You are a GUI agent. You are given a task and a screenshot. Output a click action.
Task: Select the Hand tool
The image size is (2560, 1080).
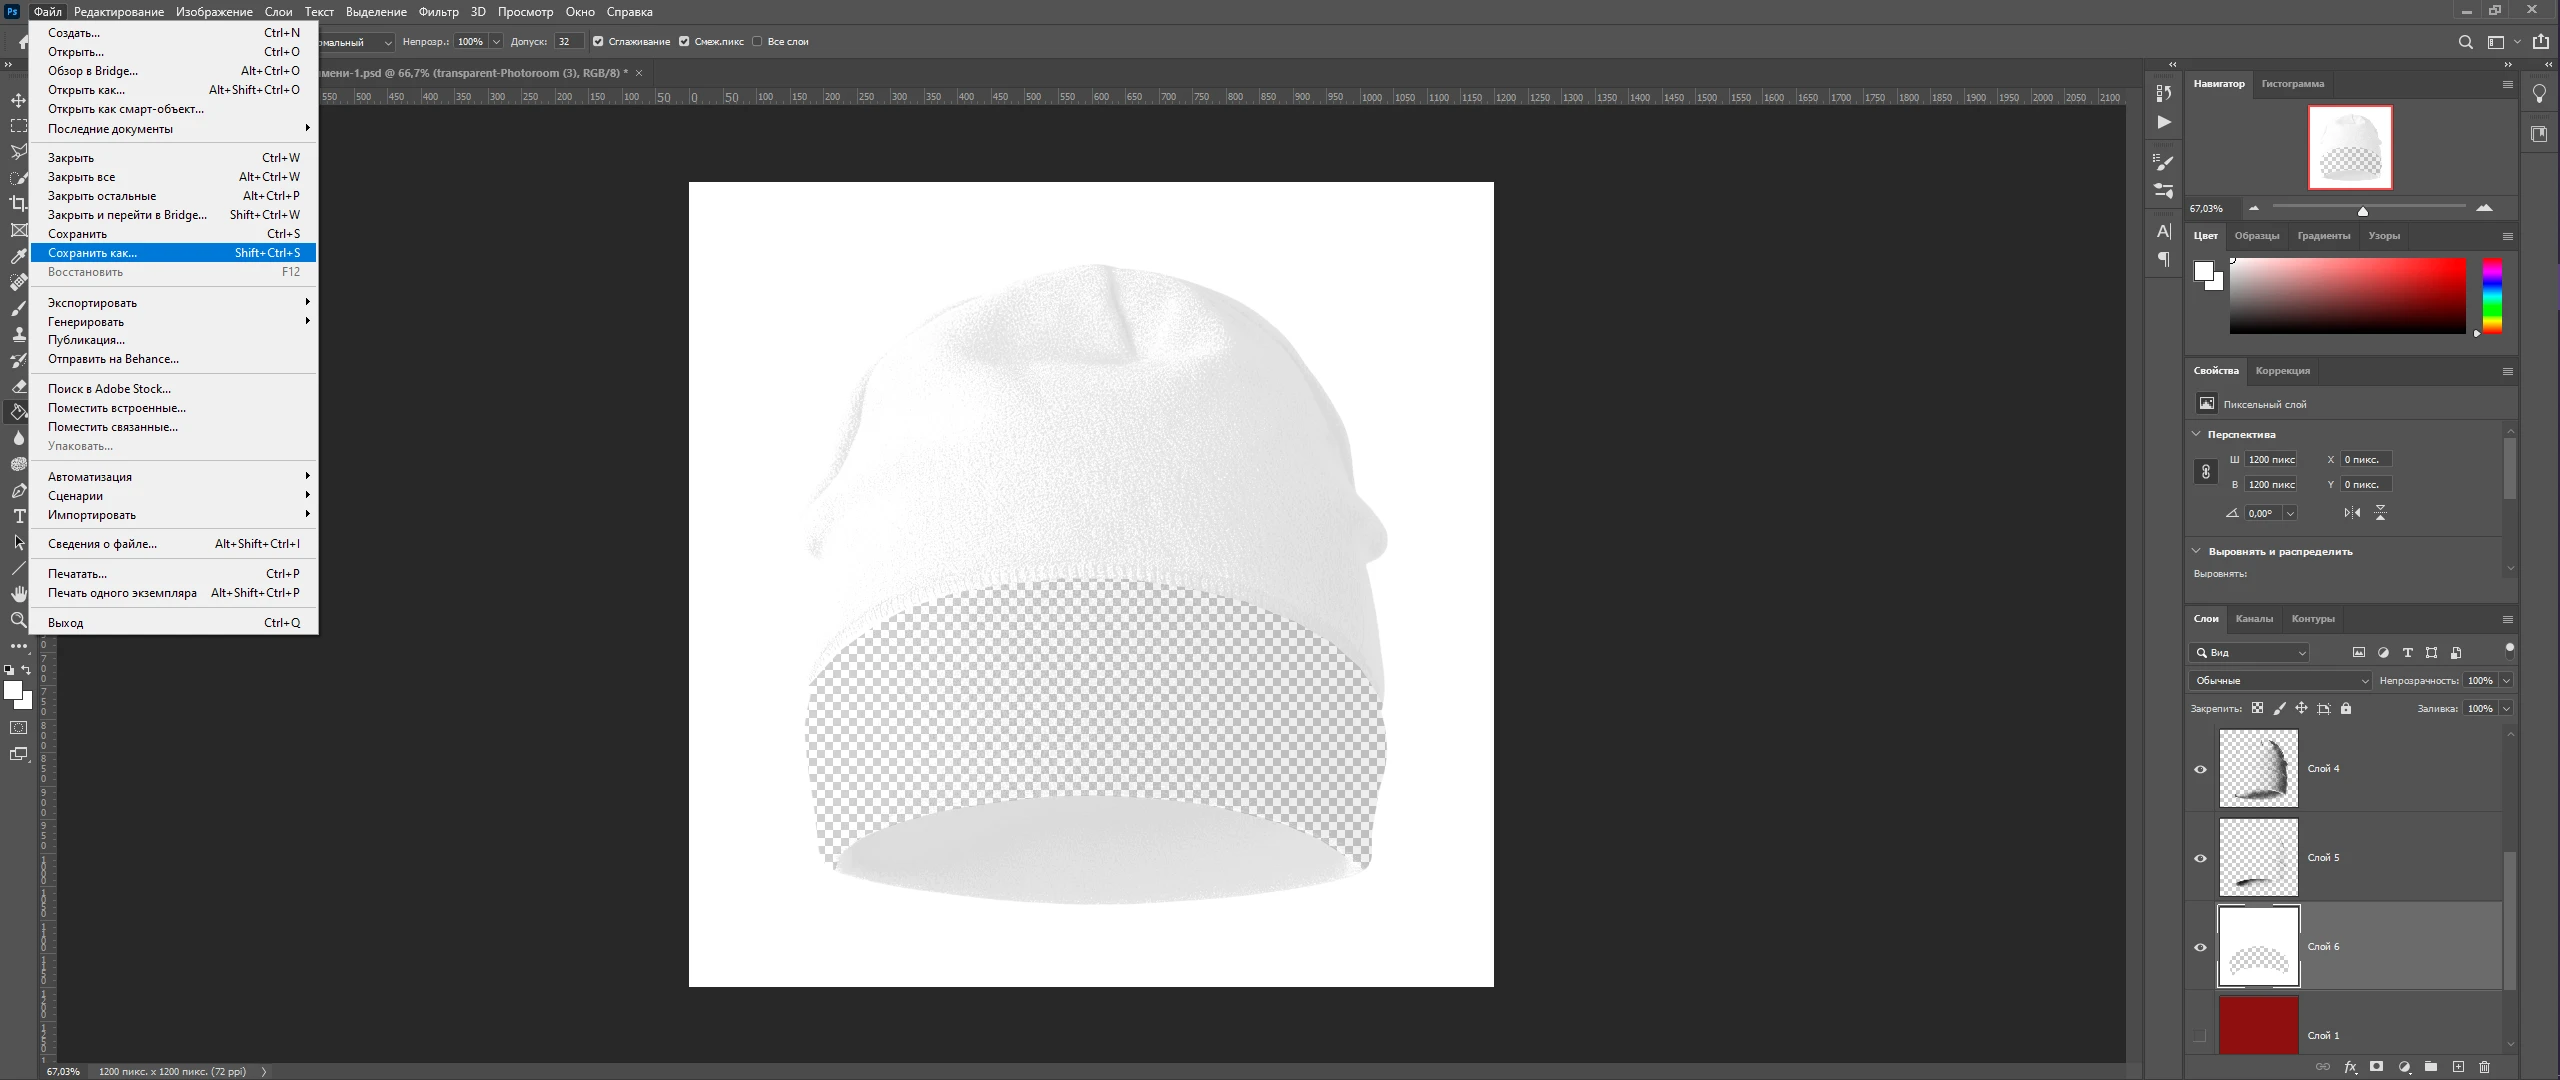[x=18, y=594]
